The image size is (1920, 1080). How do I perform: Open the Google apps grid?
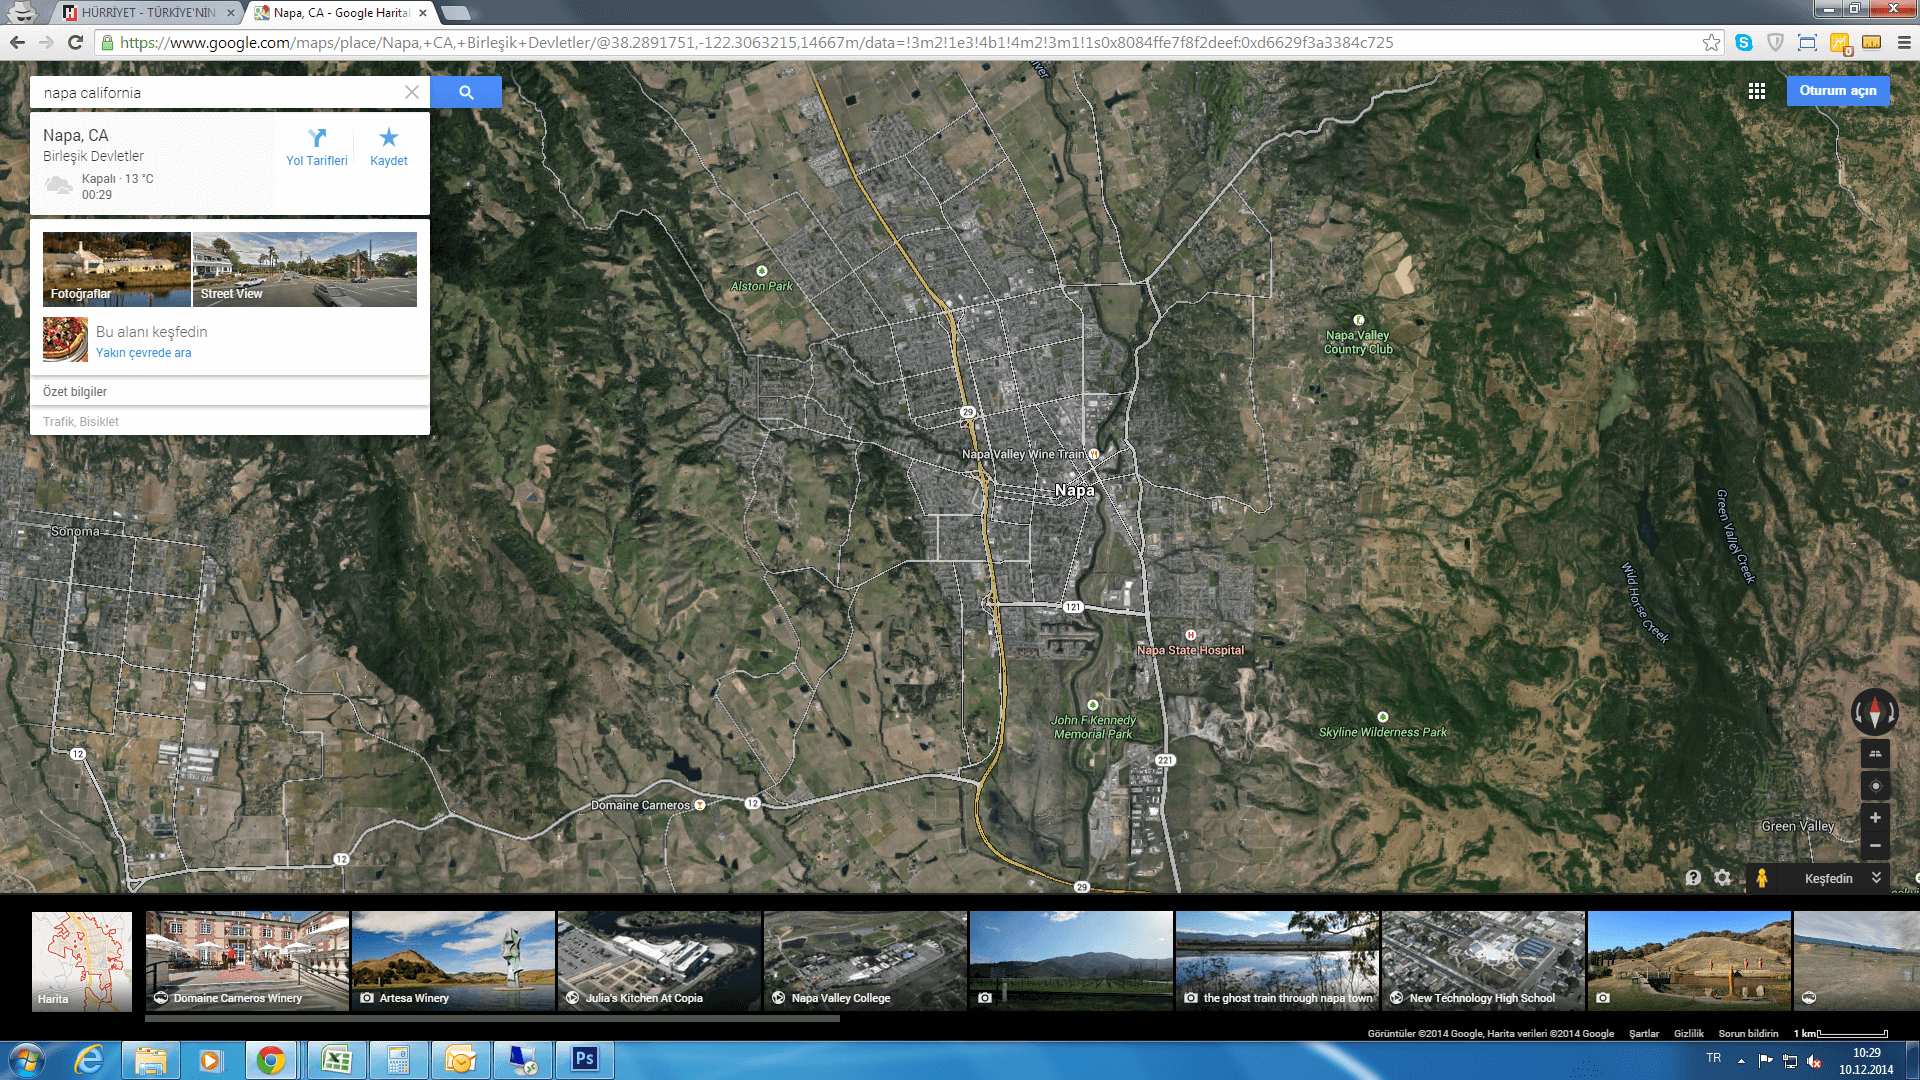coord(1756,91)
